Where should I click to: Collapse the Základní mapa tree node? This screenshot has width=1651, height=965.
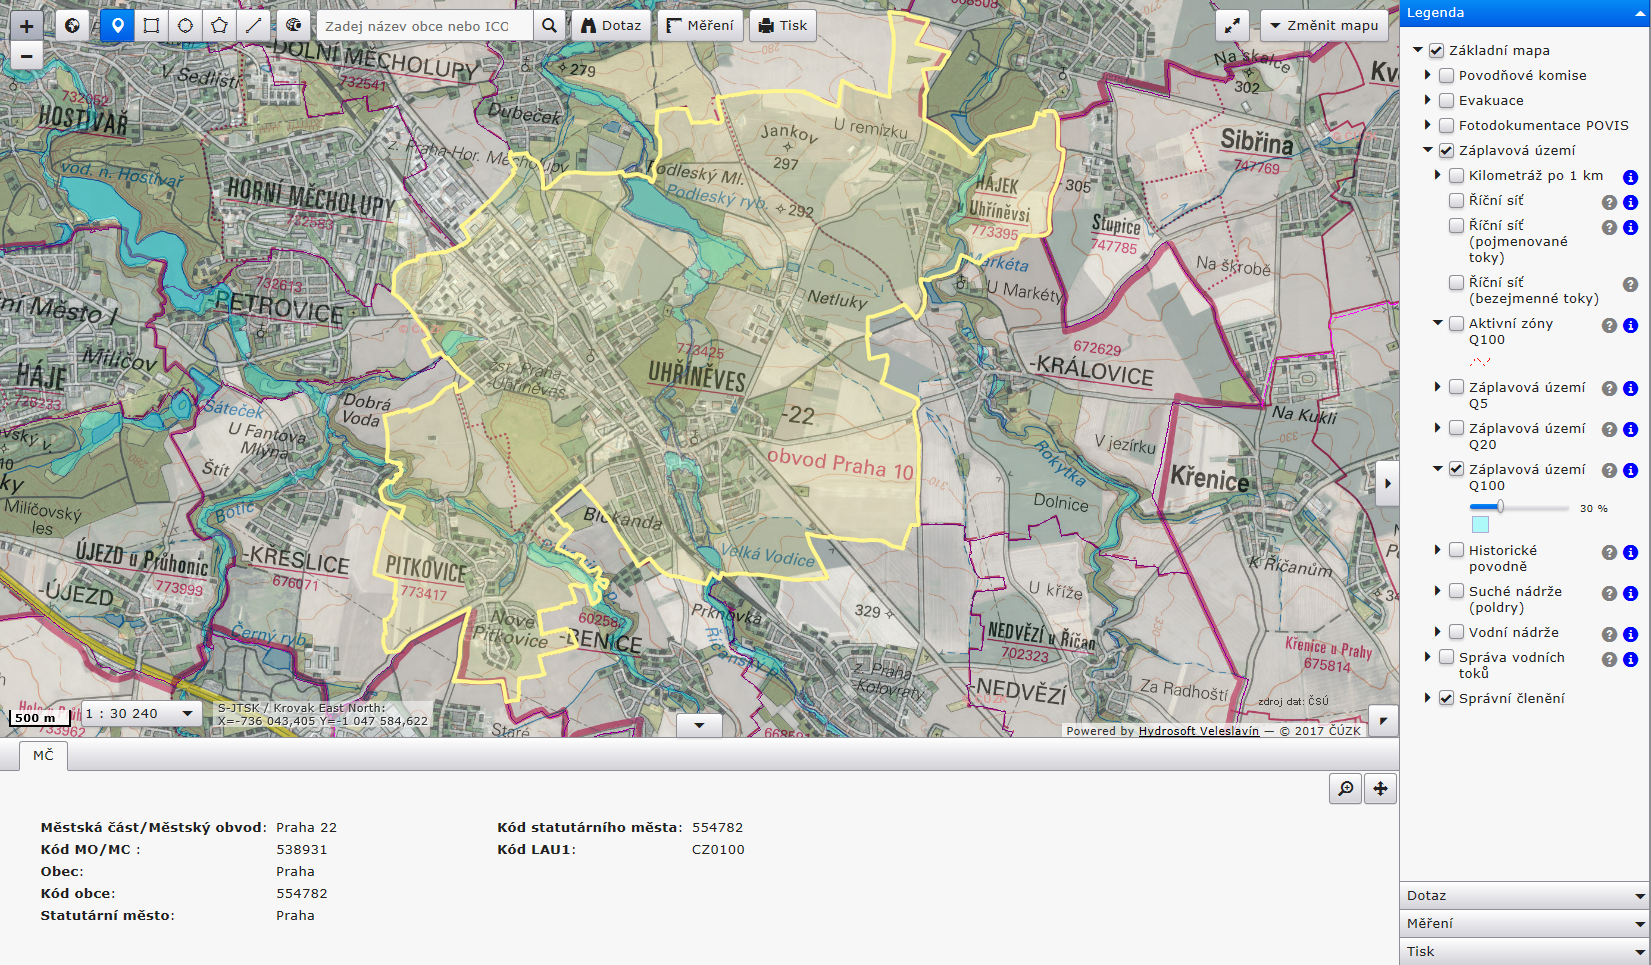tap(1418, 50)
